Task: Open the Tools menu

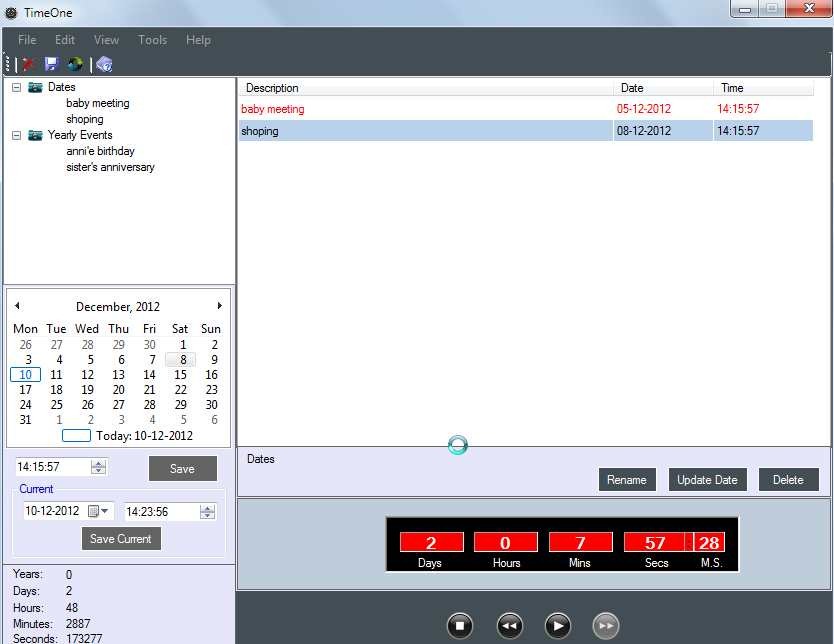Action: click(x=152, y=40)
